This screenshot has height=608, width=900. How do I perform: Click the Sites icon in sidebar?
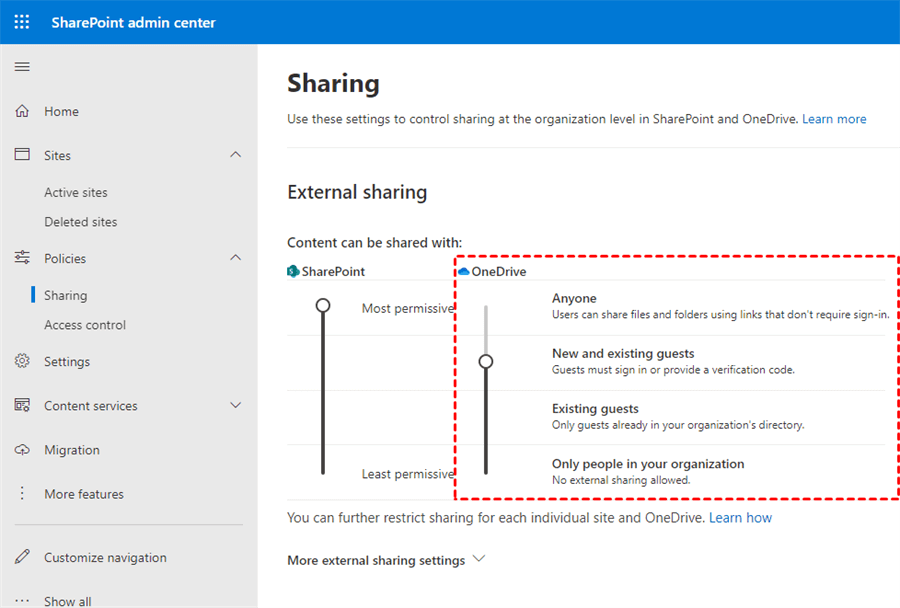tap(22, 155)
